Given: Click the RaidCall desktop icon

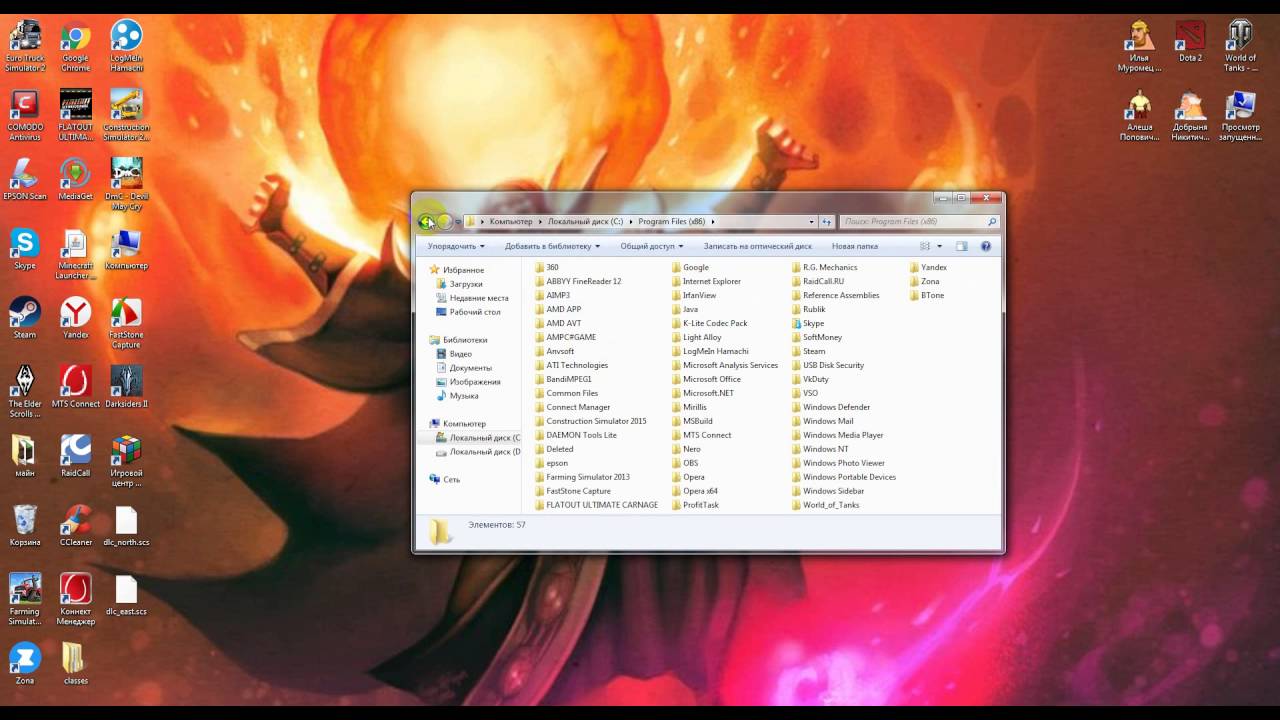Looking at the screenshot, I should 75,456.
